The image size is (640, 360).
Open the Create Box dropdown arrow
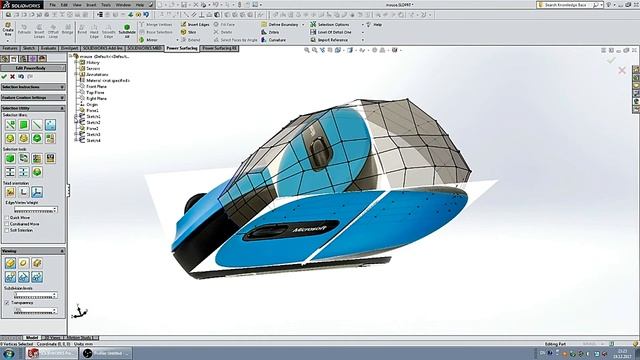[x=8, y=41]
